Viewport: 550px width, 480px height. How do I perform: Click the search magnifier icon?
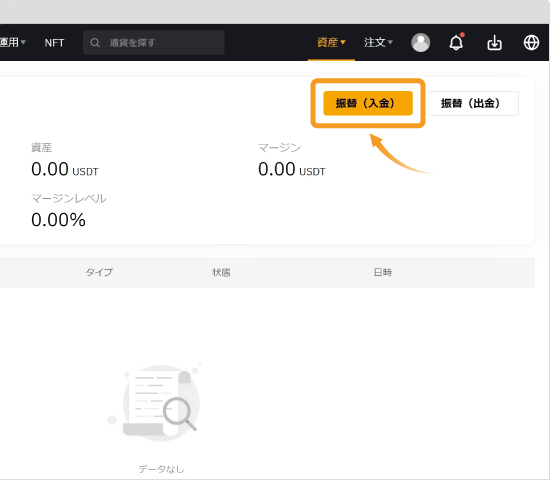pos(95,43)
